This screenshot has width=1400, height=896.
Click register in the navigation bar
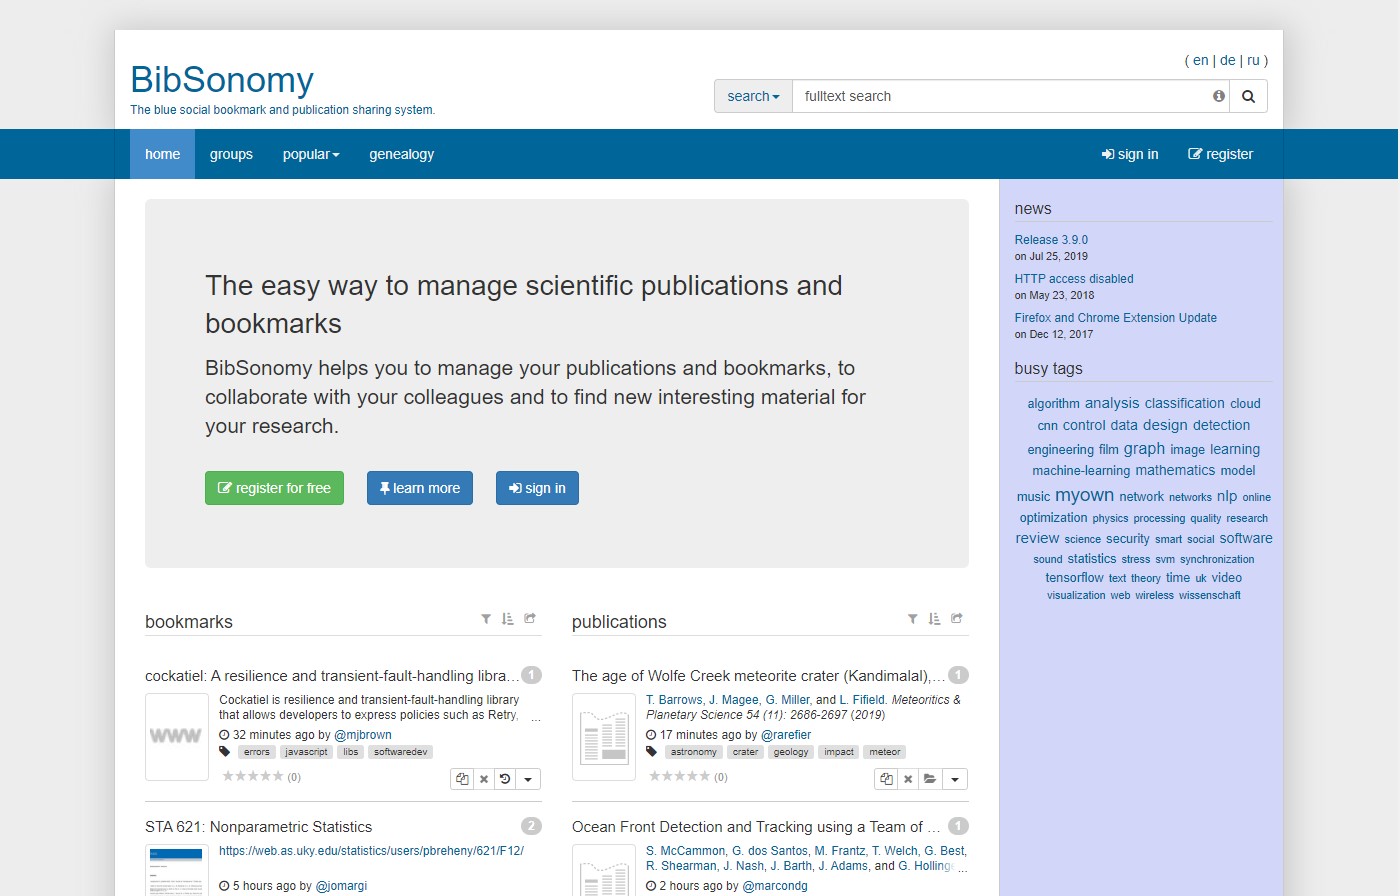click(1220, 154)
